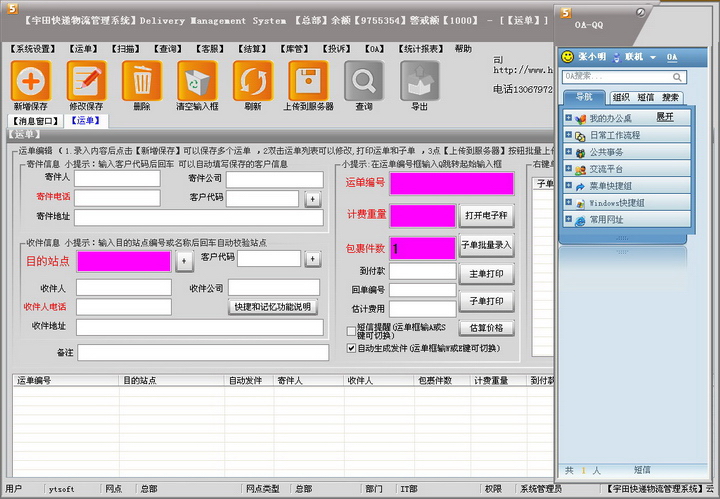Click the 新增保存 (add and save) icon

point(31,80)
